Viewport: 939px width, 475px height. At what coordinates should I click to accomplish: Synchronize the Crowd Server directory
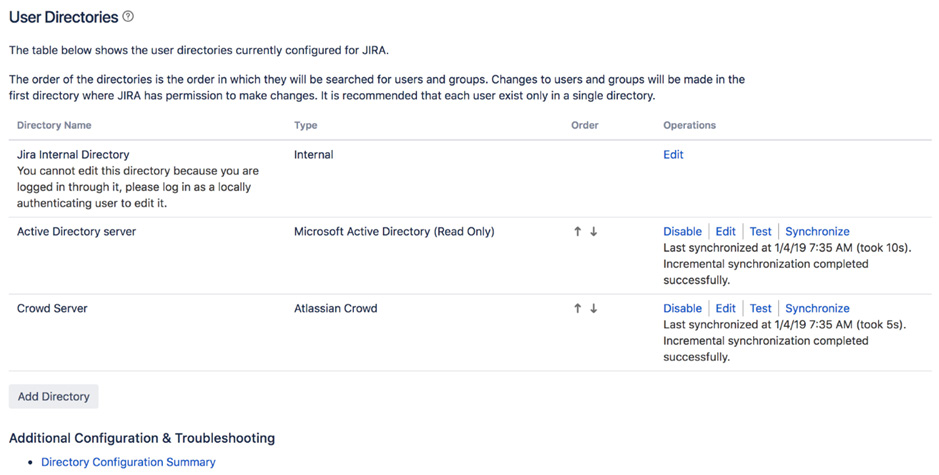(x=817, y=308)
